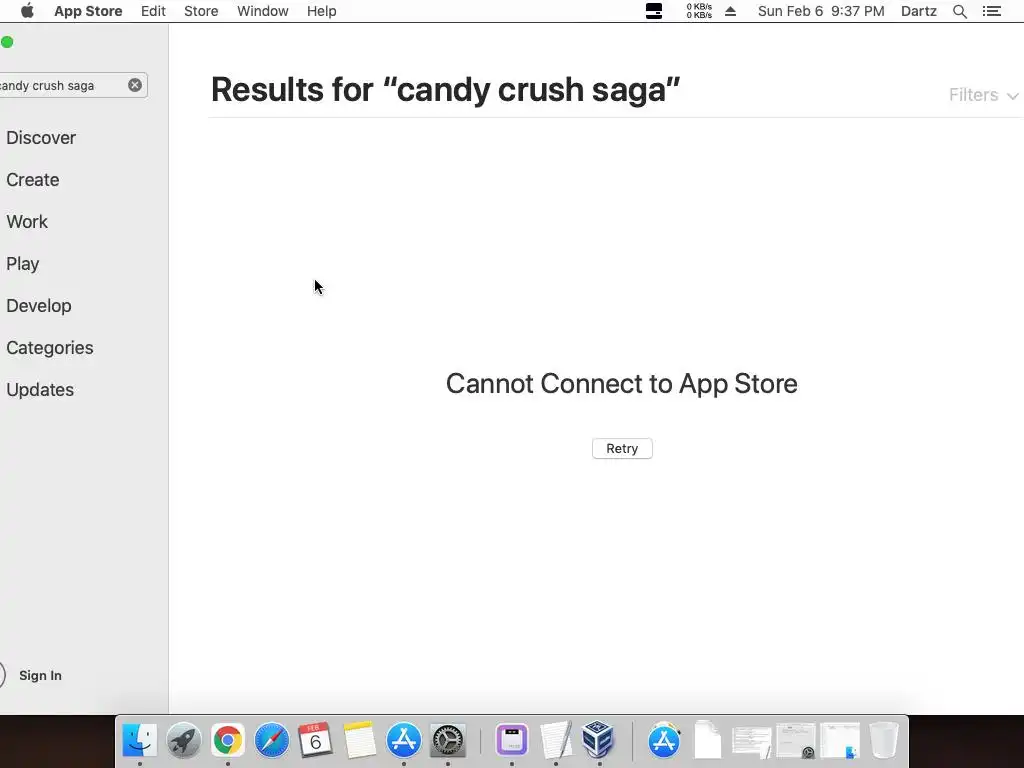This screenshot has width=1024, height=768.
Task: Open Launchpad rocket icon in dock
Action: 184,740
